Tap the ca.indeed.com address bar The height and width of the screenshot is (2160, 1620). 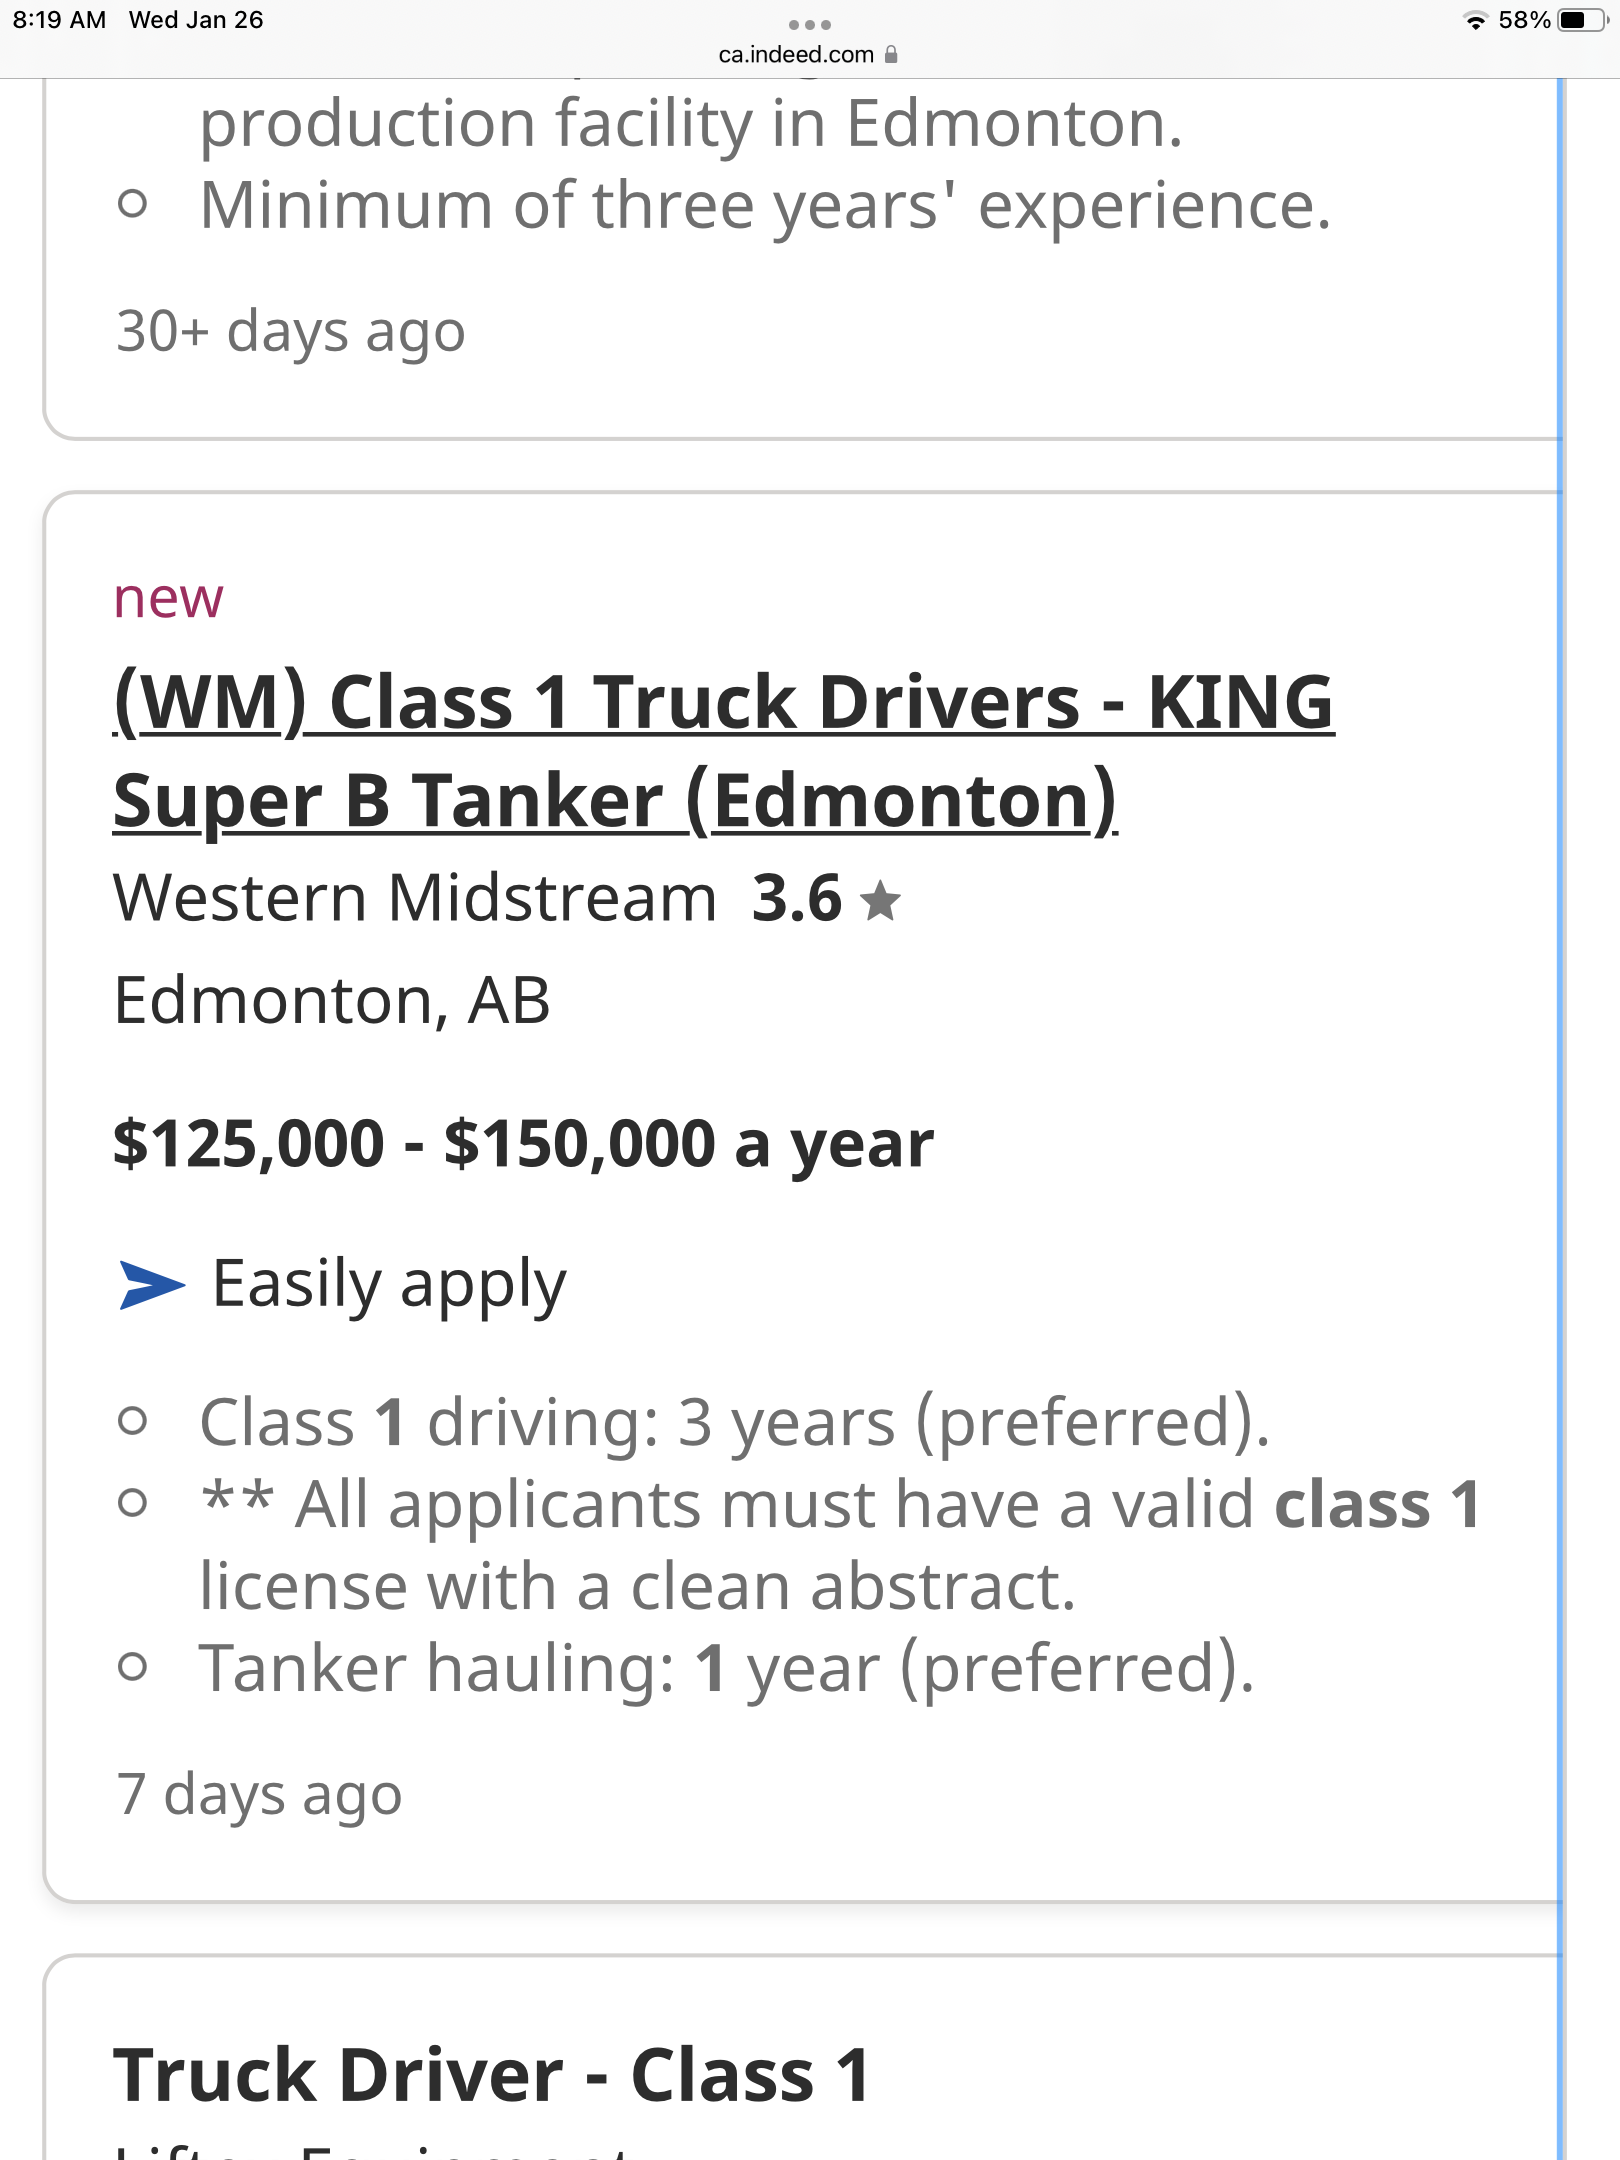796,55
